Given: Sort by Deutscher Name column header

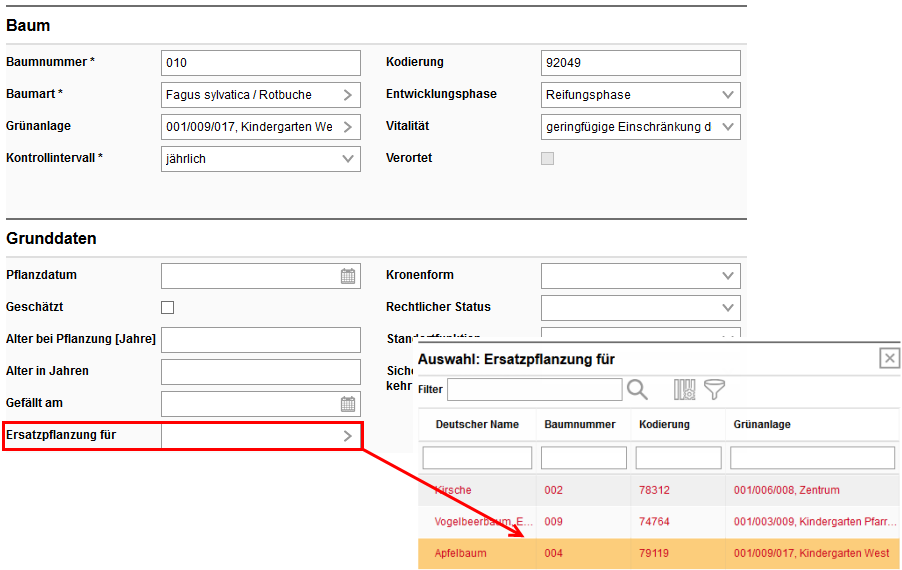Looking at the screenshot, I should click(477, 424).
